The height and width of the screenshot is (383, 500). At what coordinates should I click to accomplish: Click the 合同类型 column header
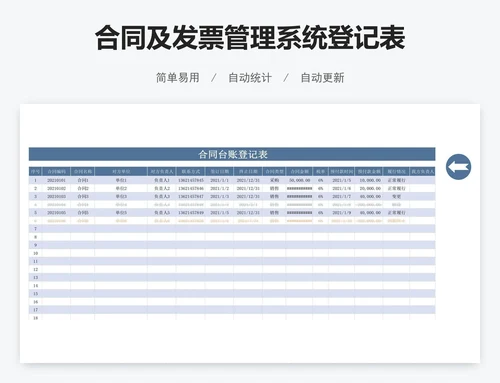click(274, 172)
